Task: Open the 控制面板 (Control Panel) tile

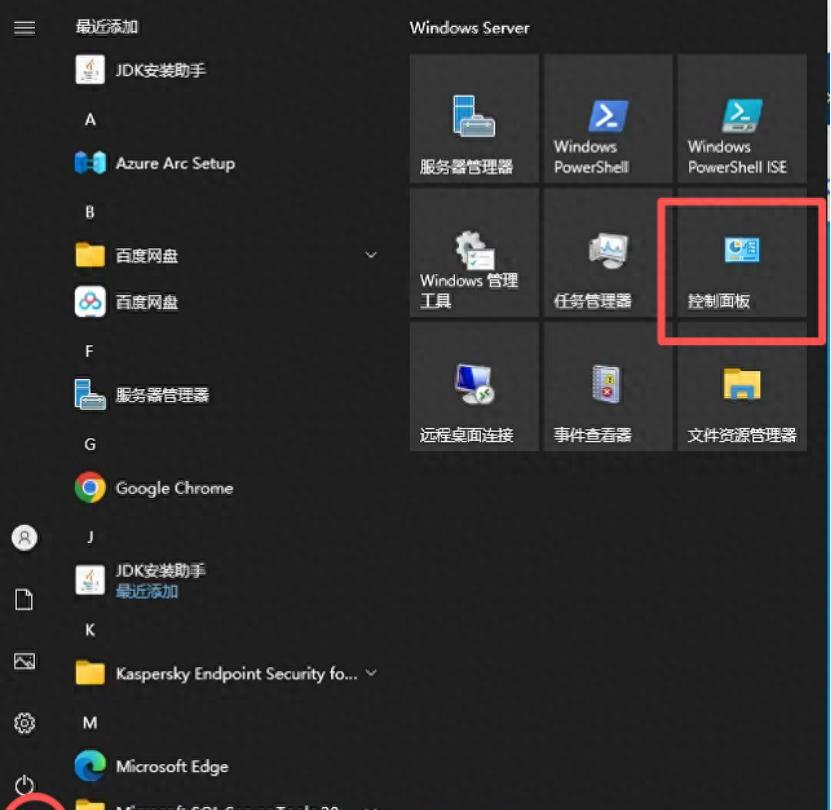Action: tap(741, 252)
